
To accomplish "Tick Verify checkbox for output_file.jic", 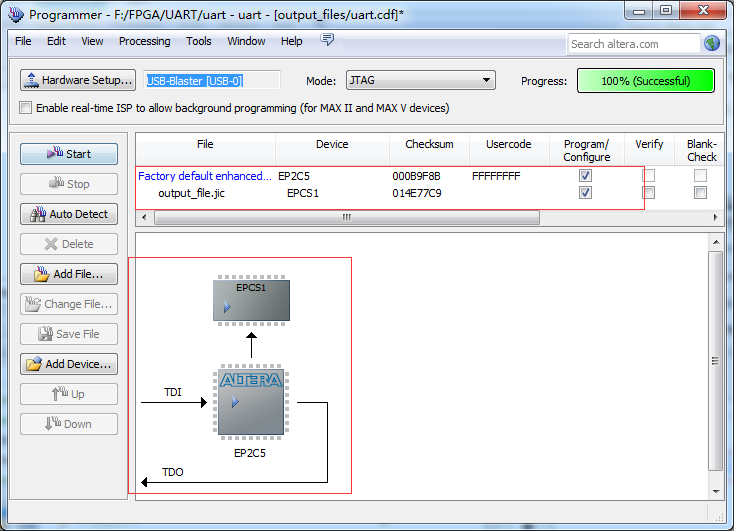I will point(648,192).
